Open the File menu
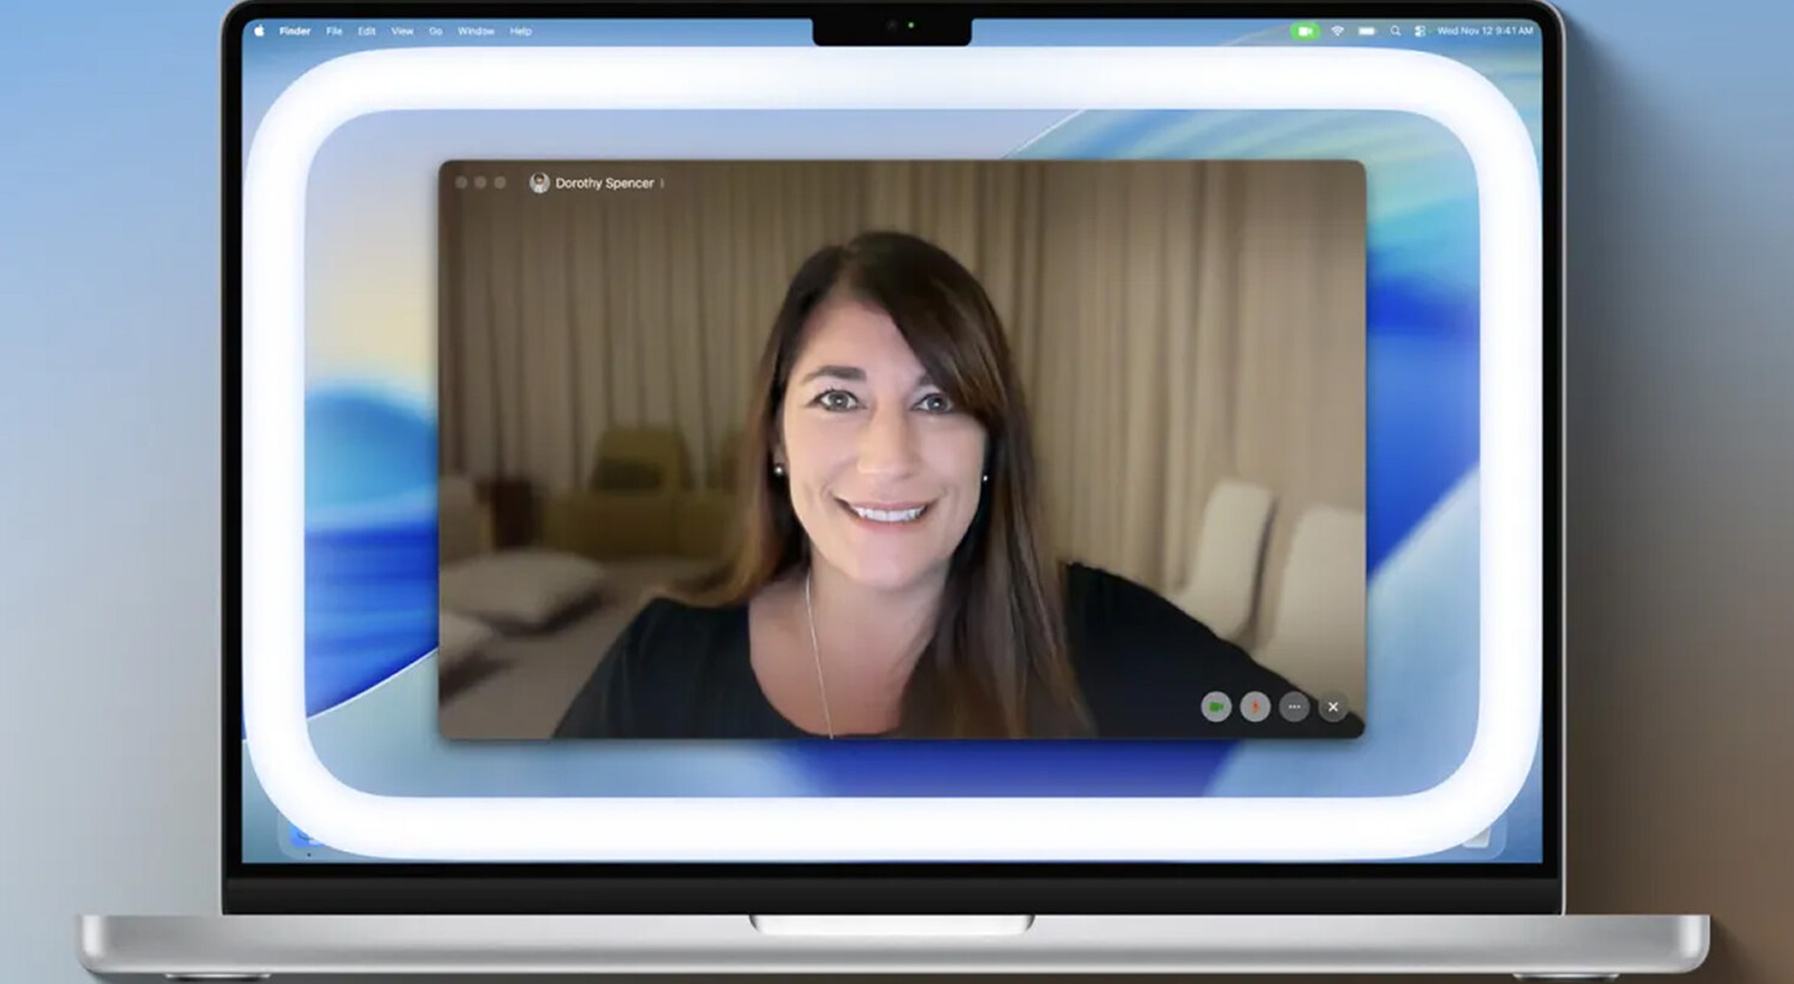The height and width of the screenshot is (984, 1794). [334, 31]
